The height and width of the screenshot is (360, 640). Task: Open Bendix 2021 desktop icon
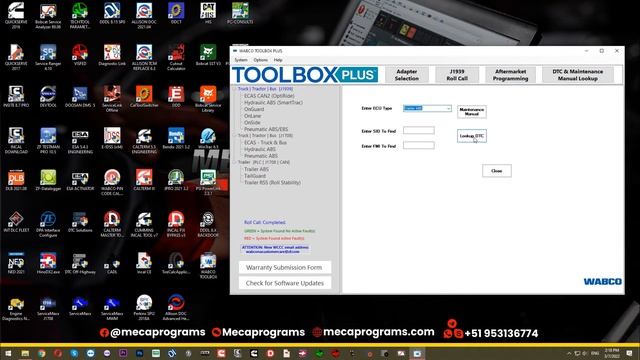176,138
